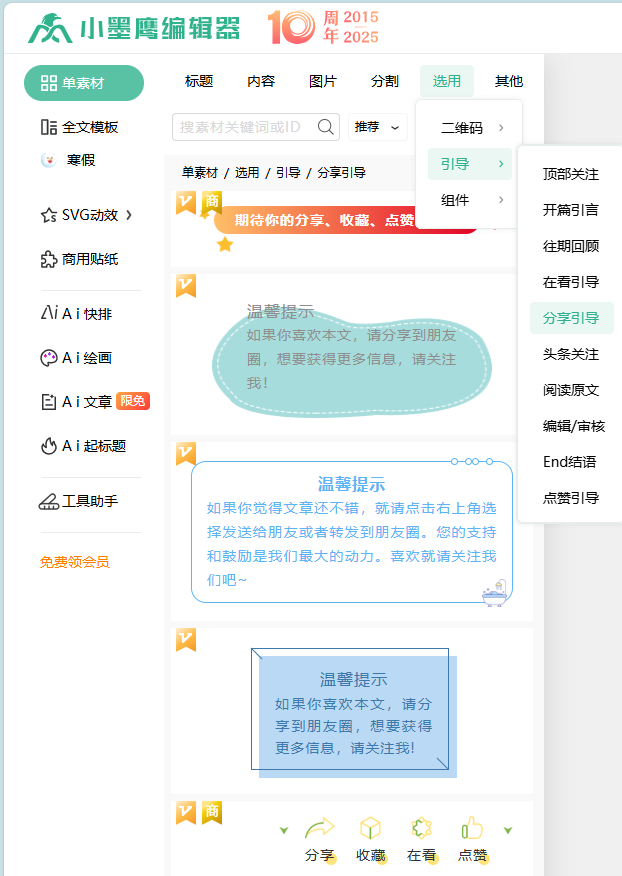Click the Ai快排 icon
The image size is (622, 876).
click(x=49, y=313)
